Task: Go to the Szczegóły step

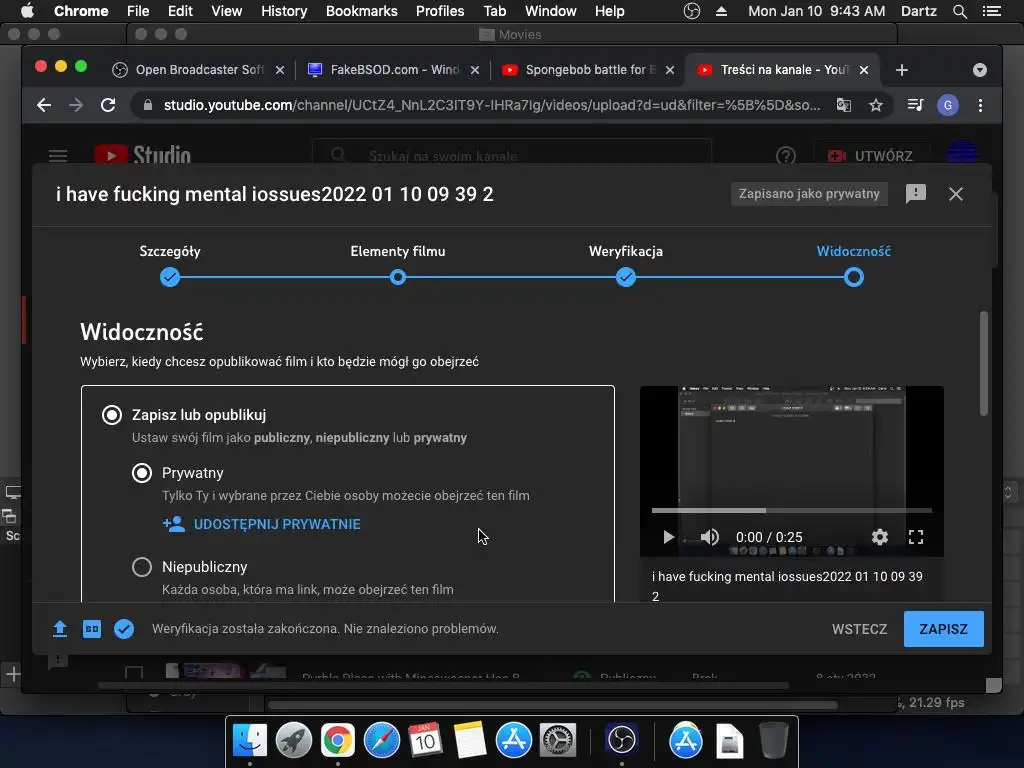Action: click(x=170, y=278)
